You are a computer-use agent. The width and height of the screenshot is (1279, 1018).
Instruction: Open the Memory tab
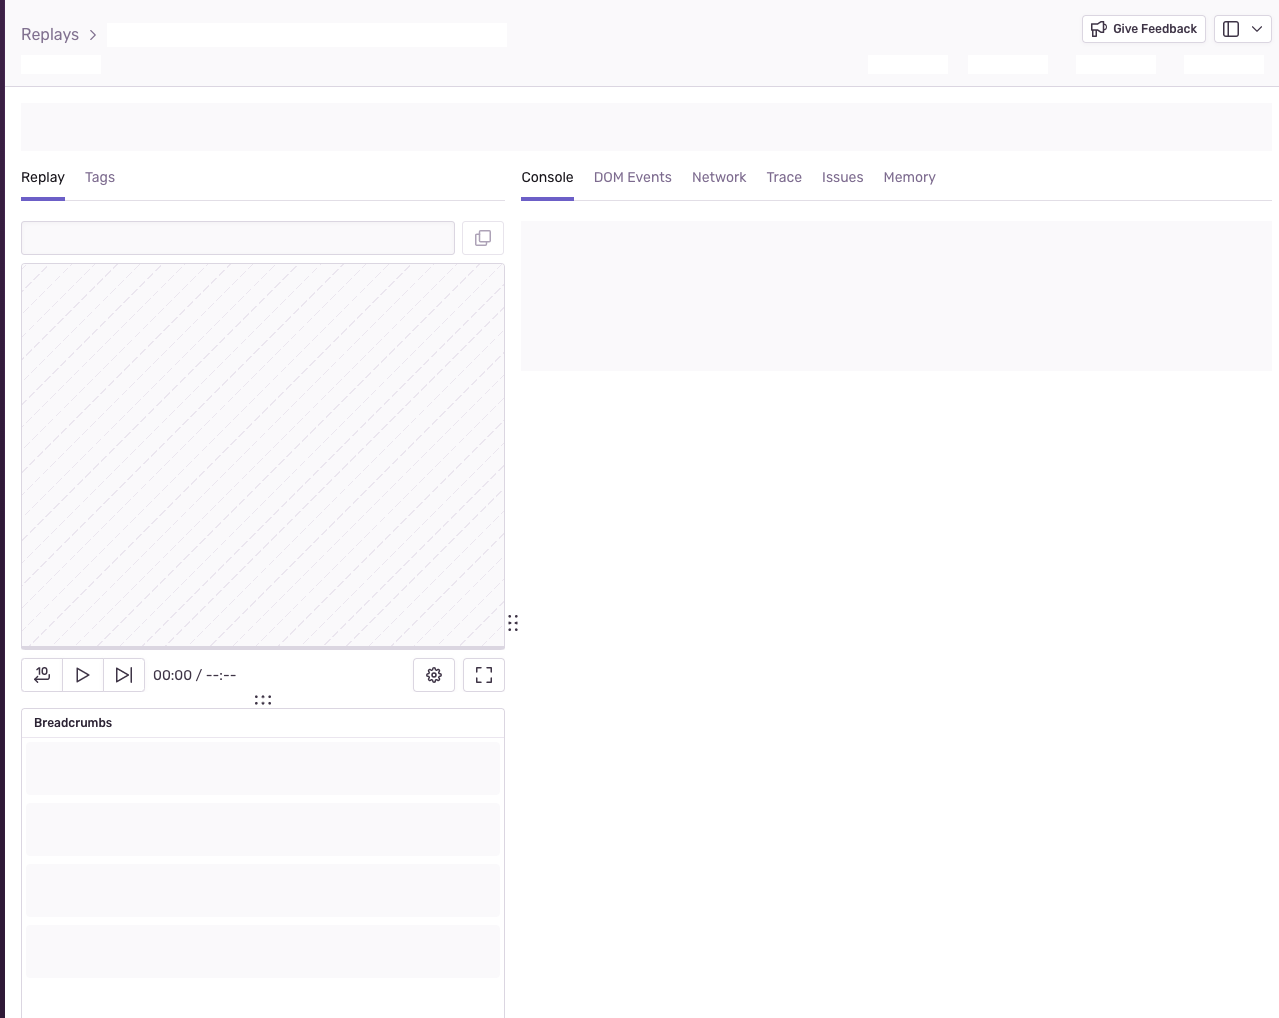pyautogui.click(x=910, y=177)
